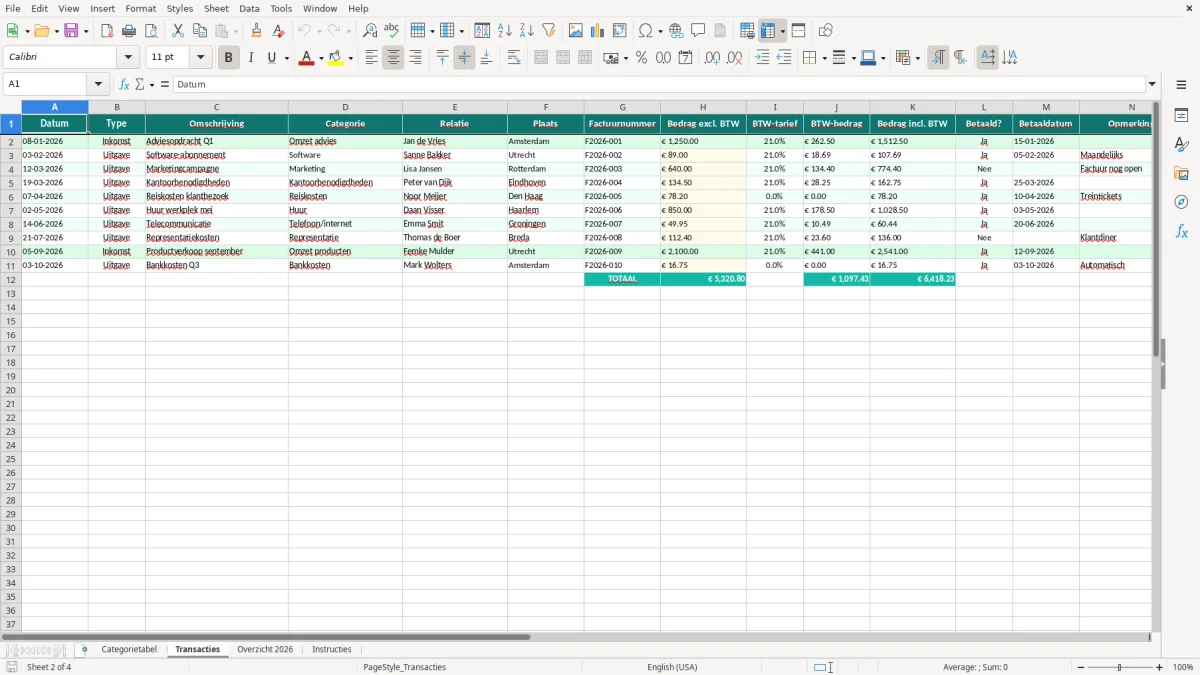Screen dimensions: 1200x675
Task: Toggle Freeze Rows and Columns
Action: [768, 31]
